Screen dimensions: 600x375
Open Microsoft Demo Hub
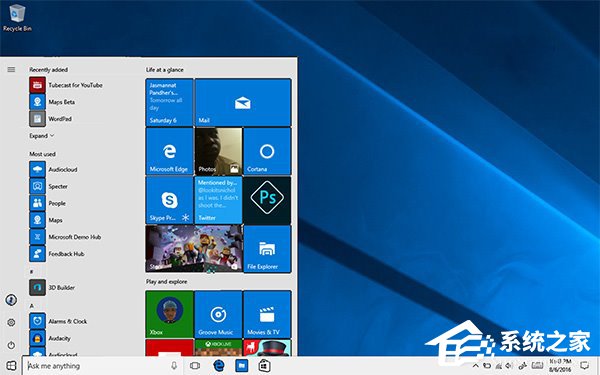tap(66, 237)
